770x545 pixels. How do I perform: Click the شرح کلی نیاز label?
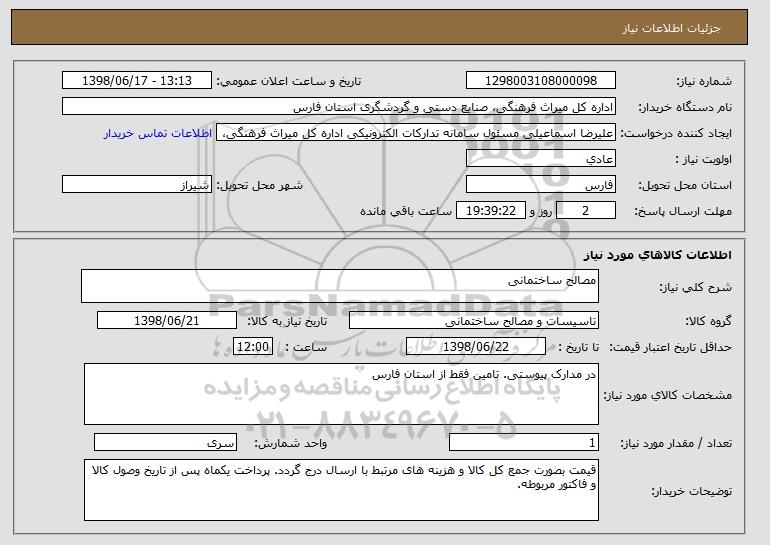pyautogui.click(x=695, y=287)
